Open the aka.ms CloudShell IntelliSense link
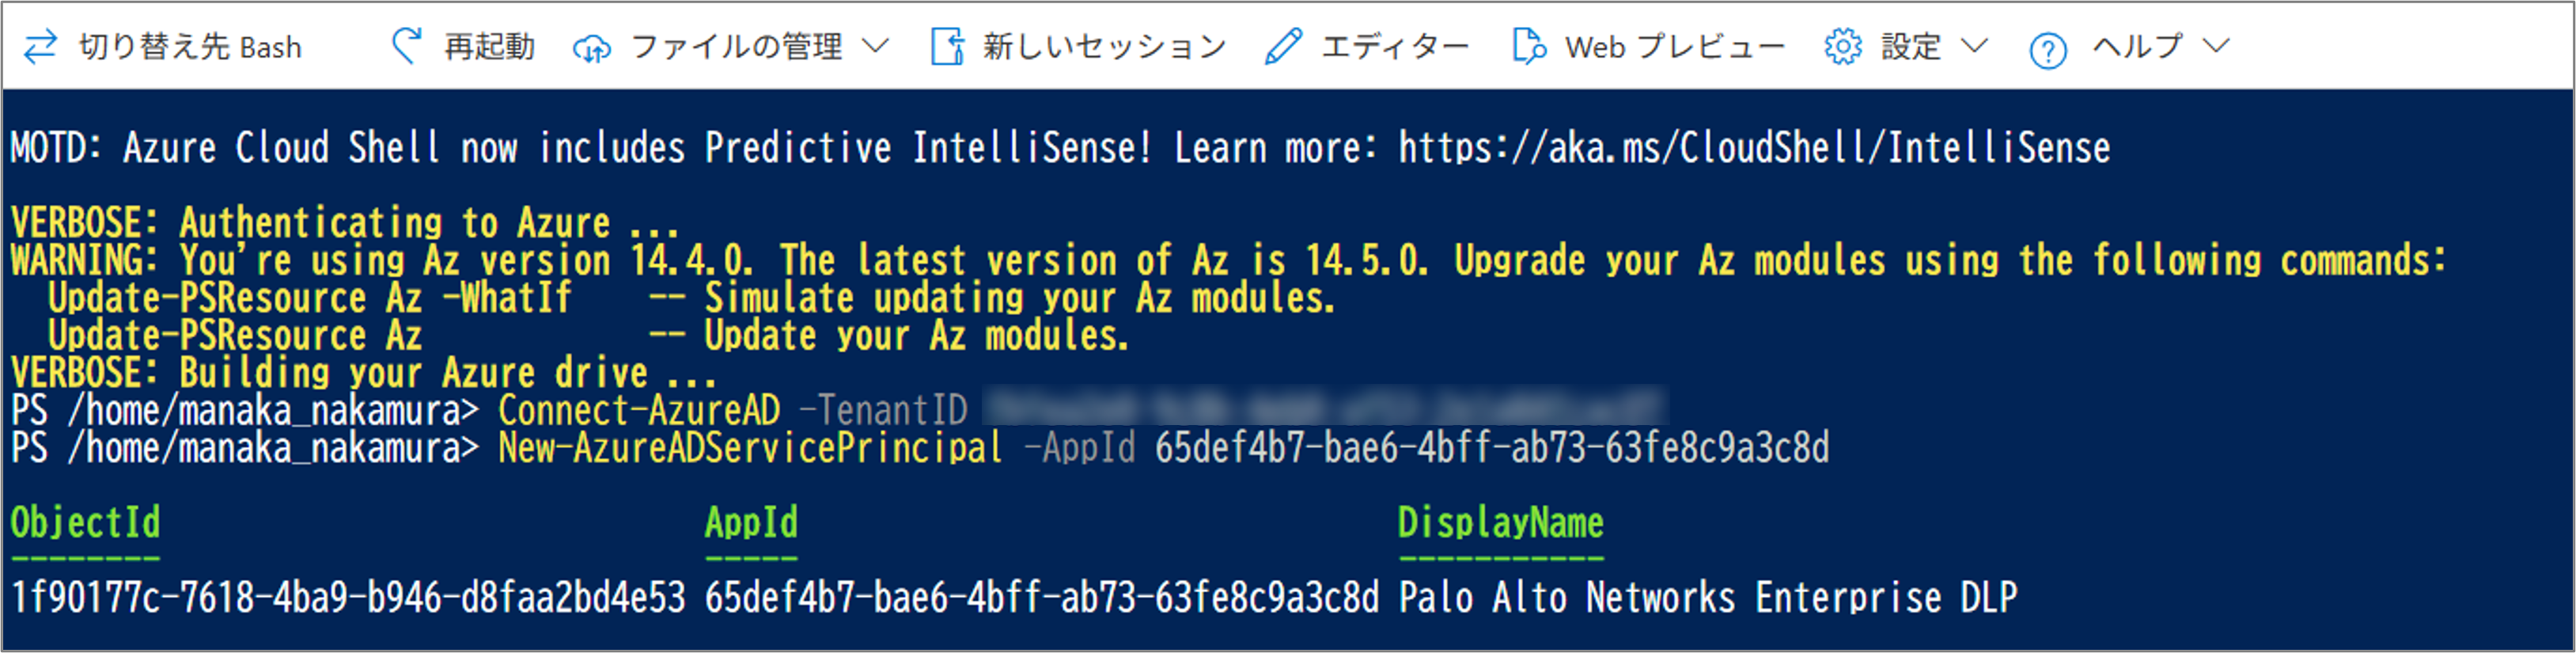 1753,148
